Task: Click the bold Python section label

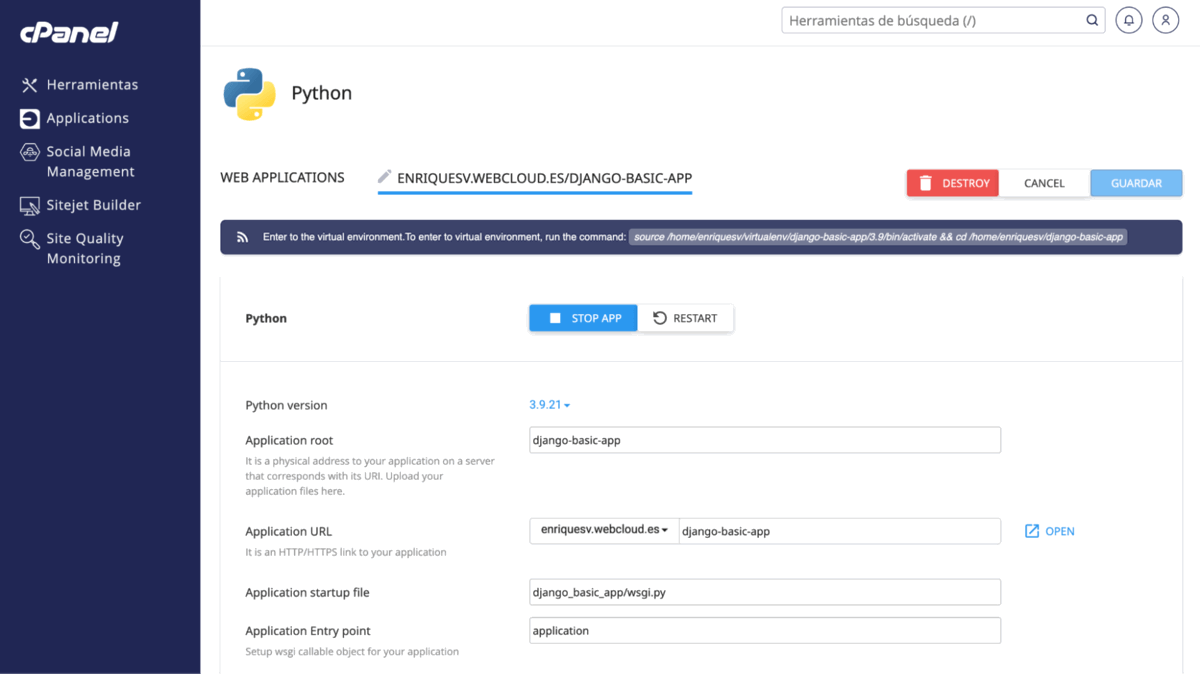Action: [x=266, y=318]
